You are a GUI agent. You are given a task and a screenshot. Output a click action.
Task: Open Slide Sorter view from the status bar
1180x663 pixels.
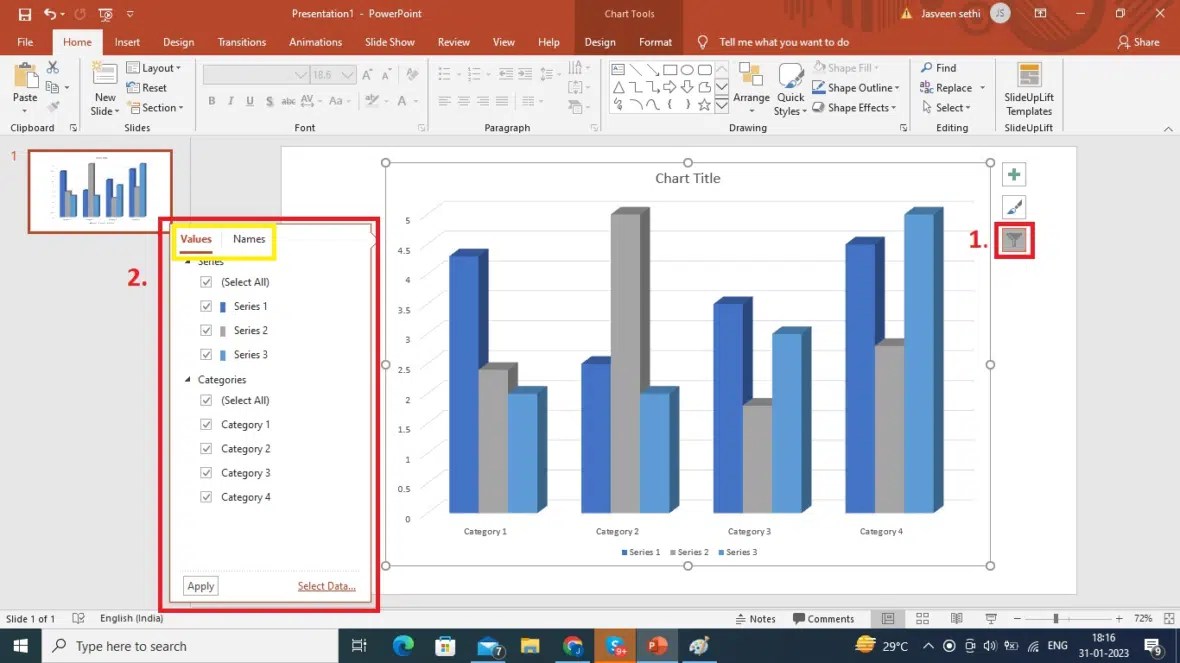pos(922,618)
